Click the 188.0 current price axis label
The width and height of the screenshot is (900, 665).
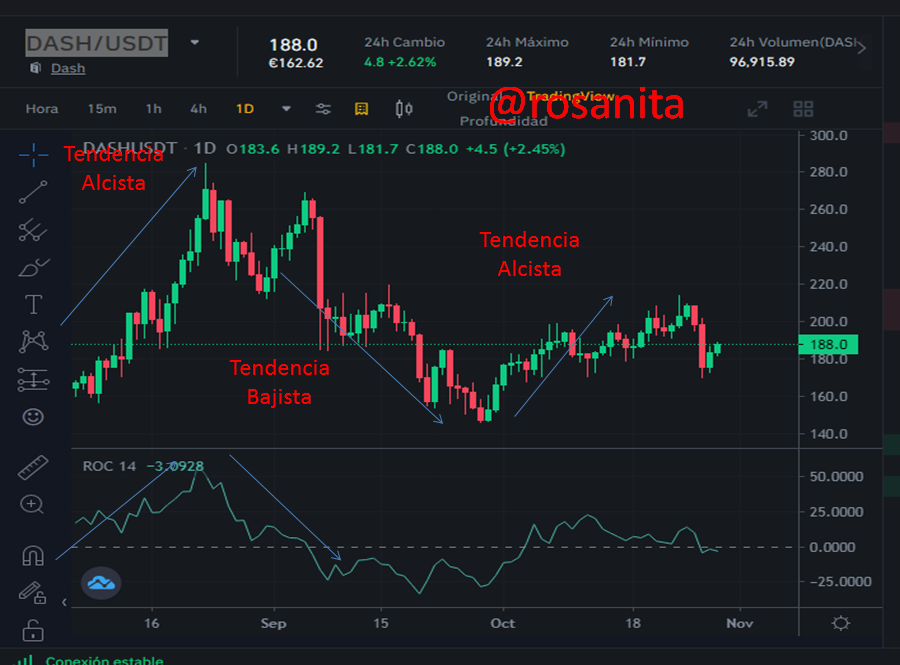(x=828, y=344)
